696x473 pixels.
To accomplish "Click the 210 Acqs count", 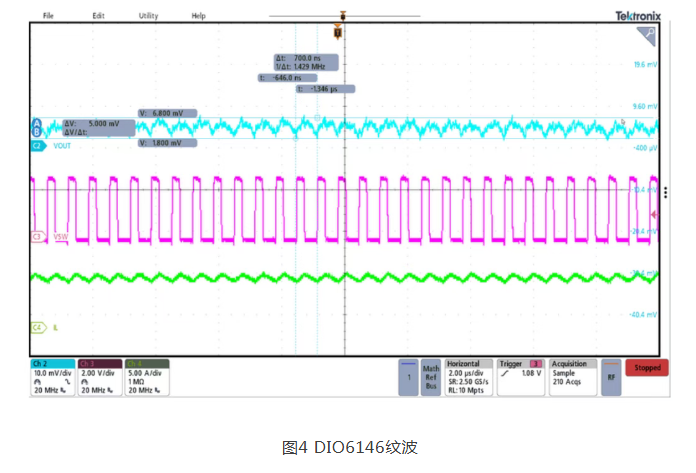I will 567,382.
